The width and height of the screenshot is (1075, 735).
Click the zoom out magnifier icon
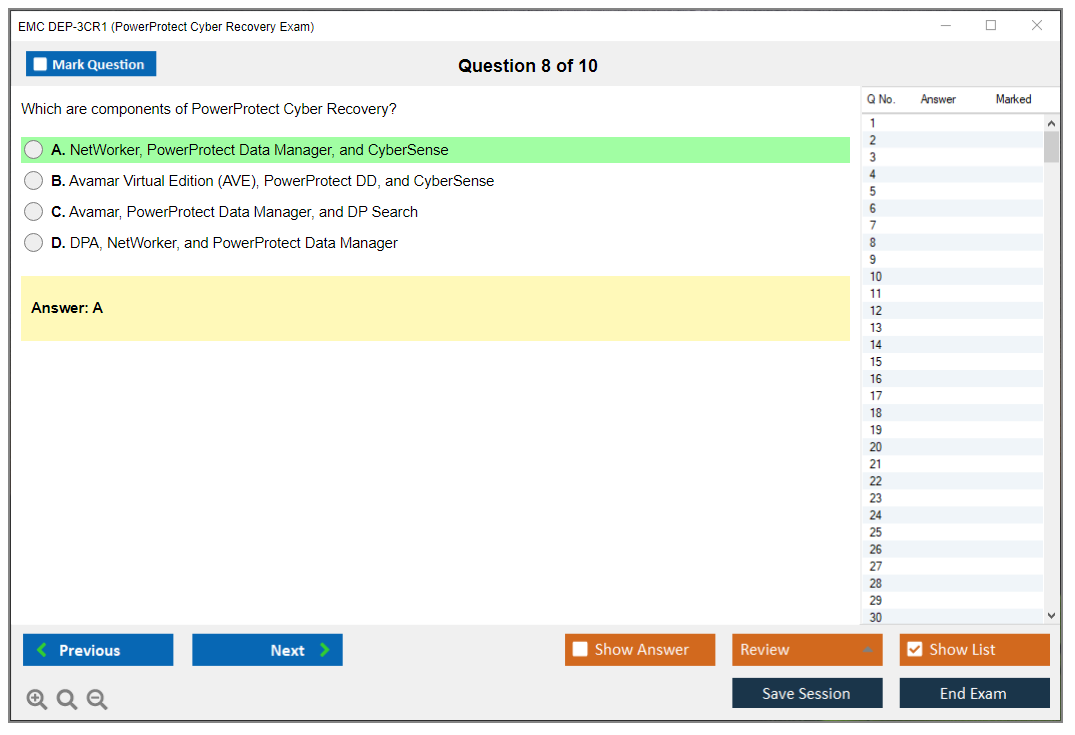tap(97, 700)
